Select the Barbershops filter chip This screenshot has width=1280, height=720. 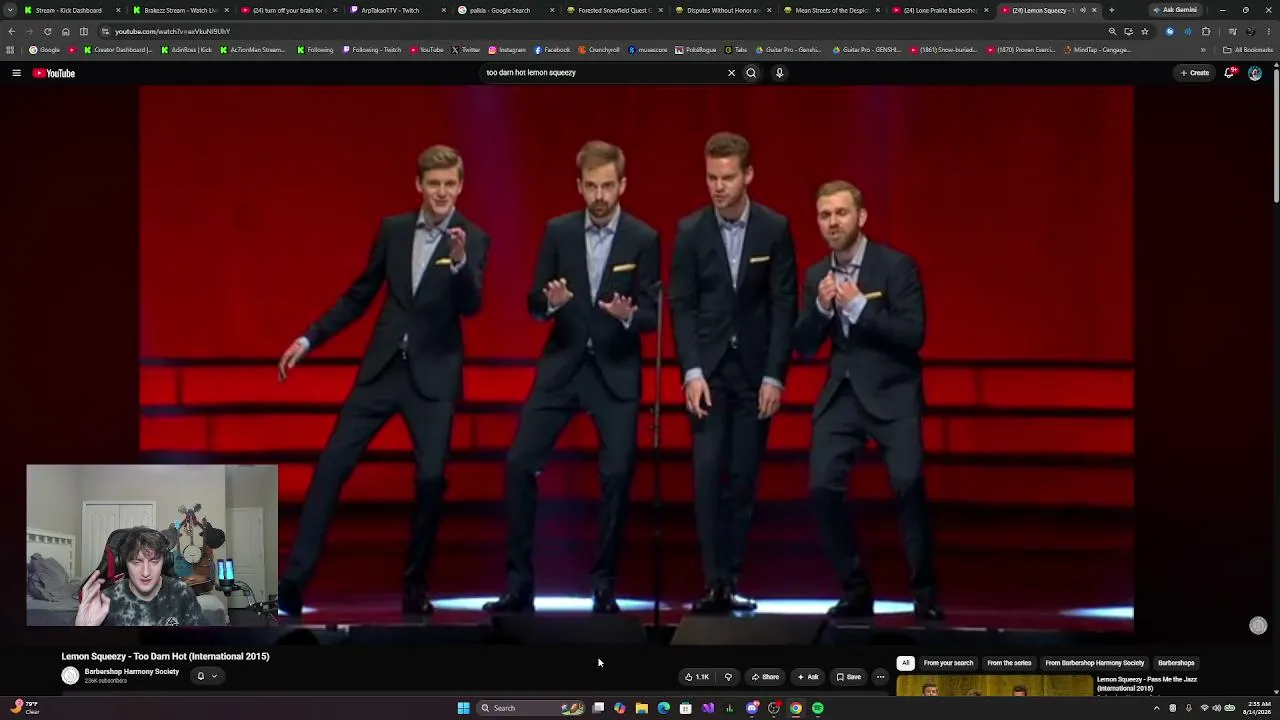1176,663
